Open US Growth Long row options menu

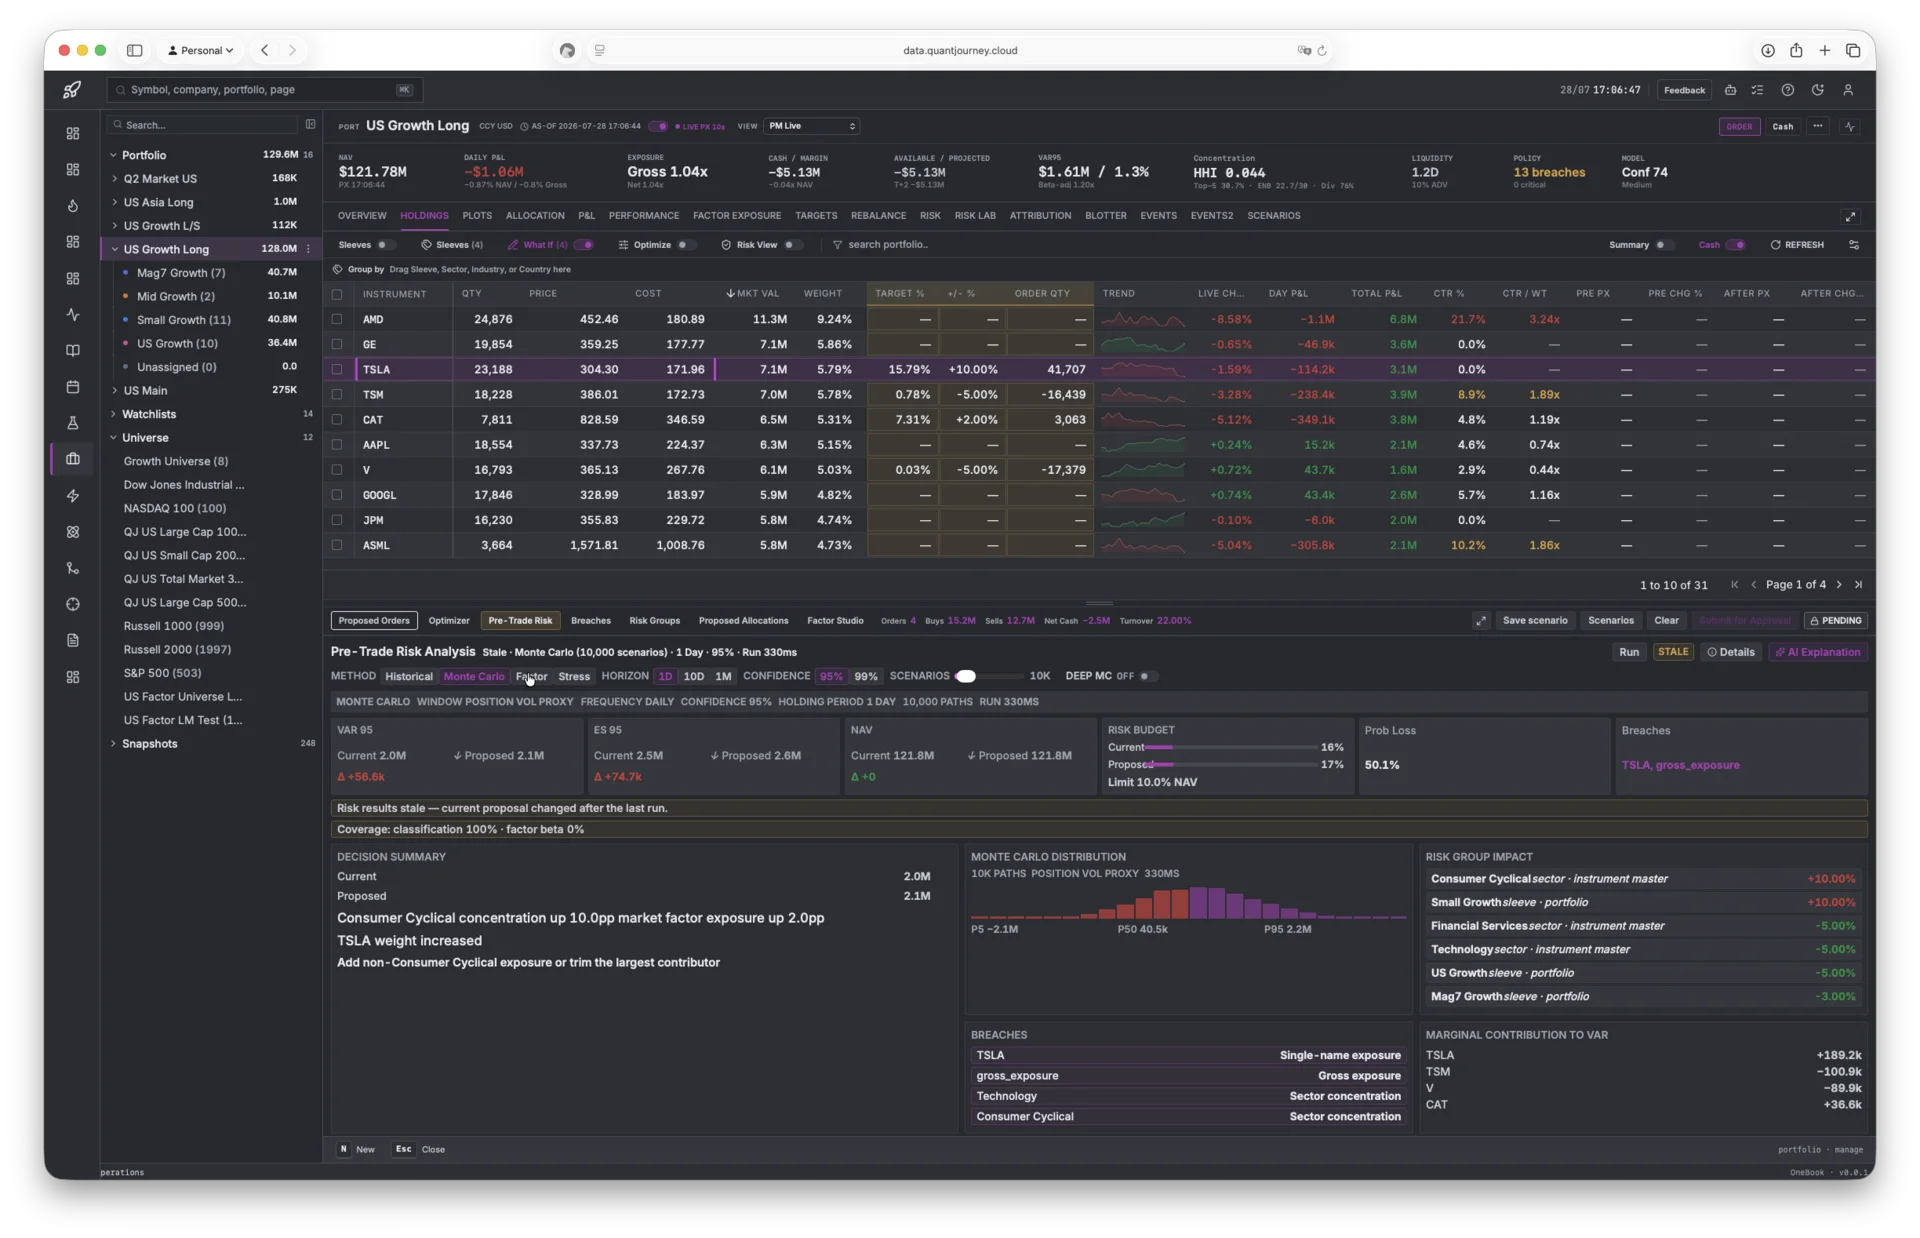tap(308, 249)
